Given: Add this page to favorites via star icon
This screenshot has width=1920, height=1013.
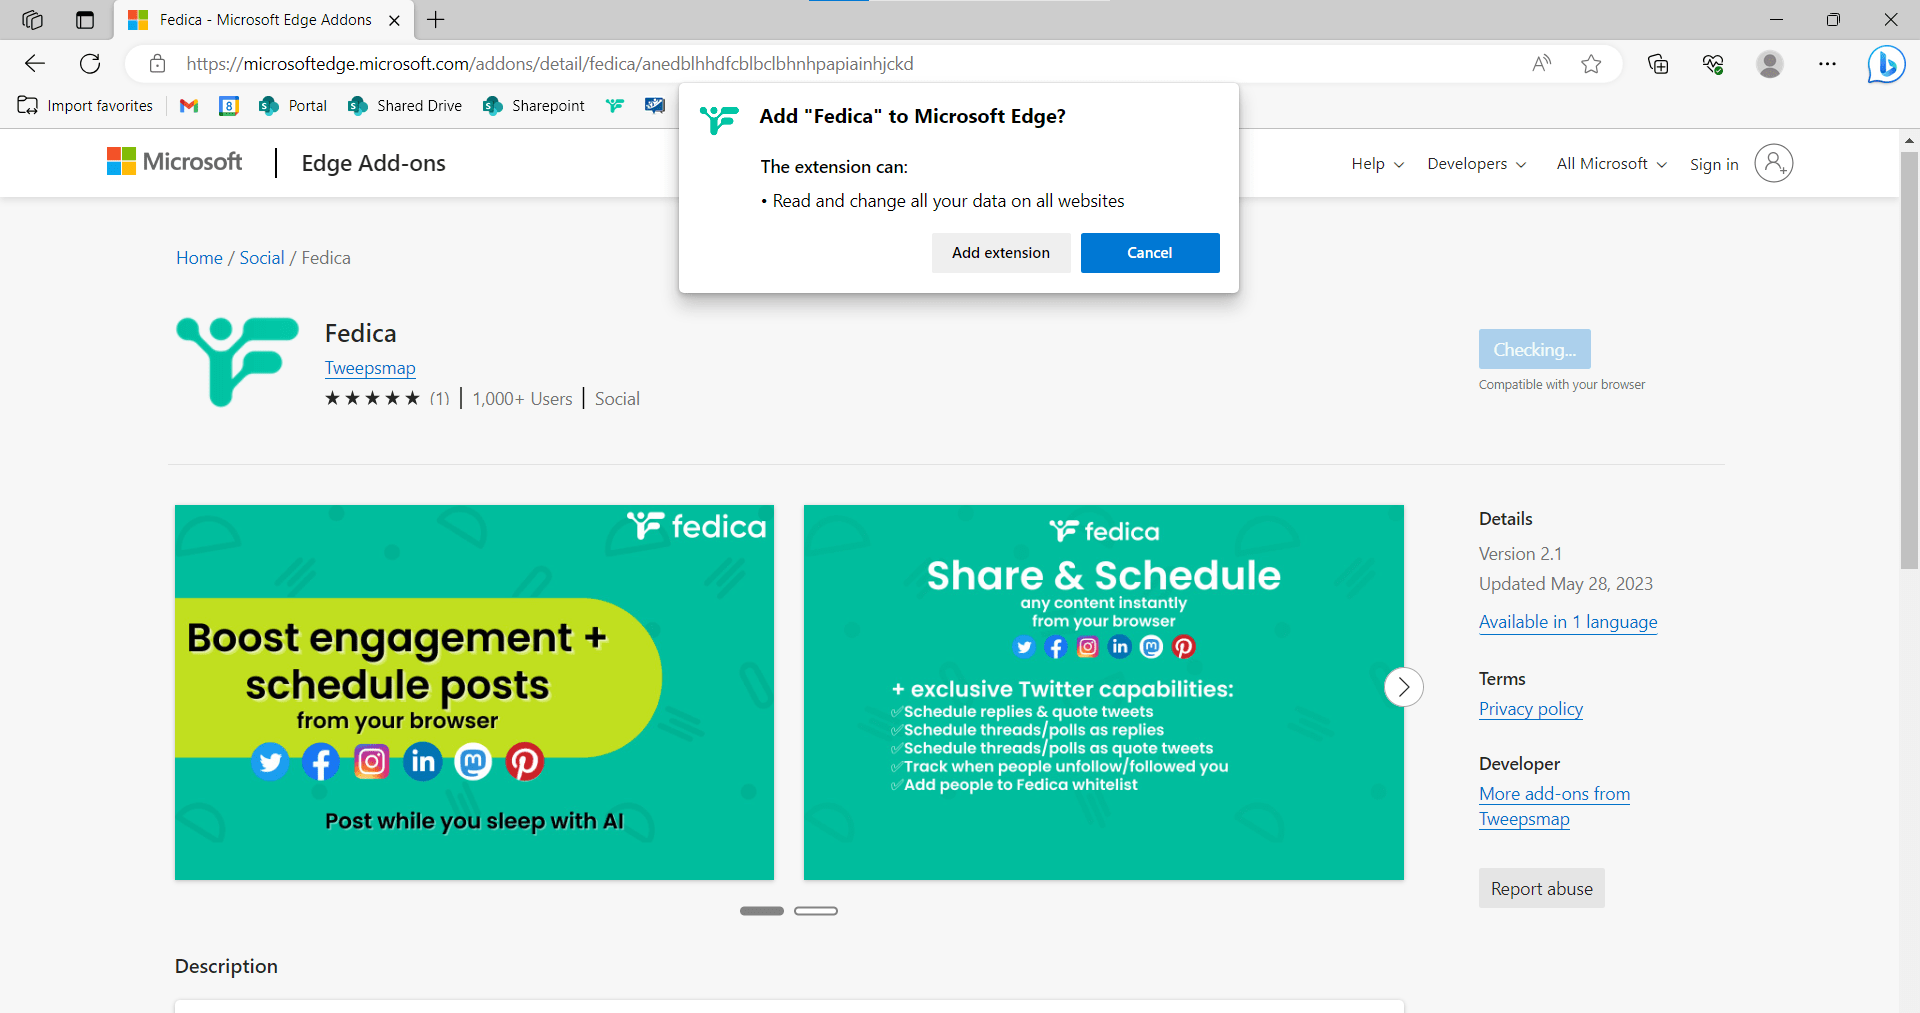Looking at the screenshot, I should coord(1591,63).
